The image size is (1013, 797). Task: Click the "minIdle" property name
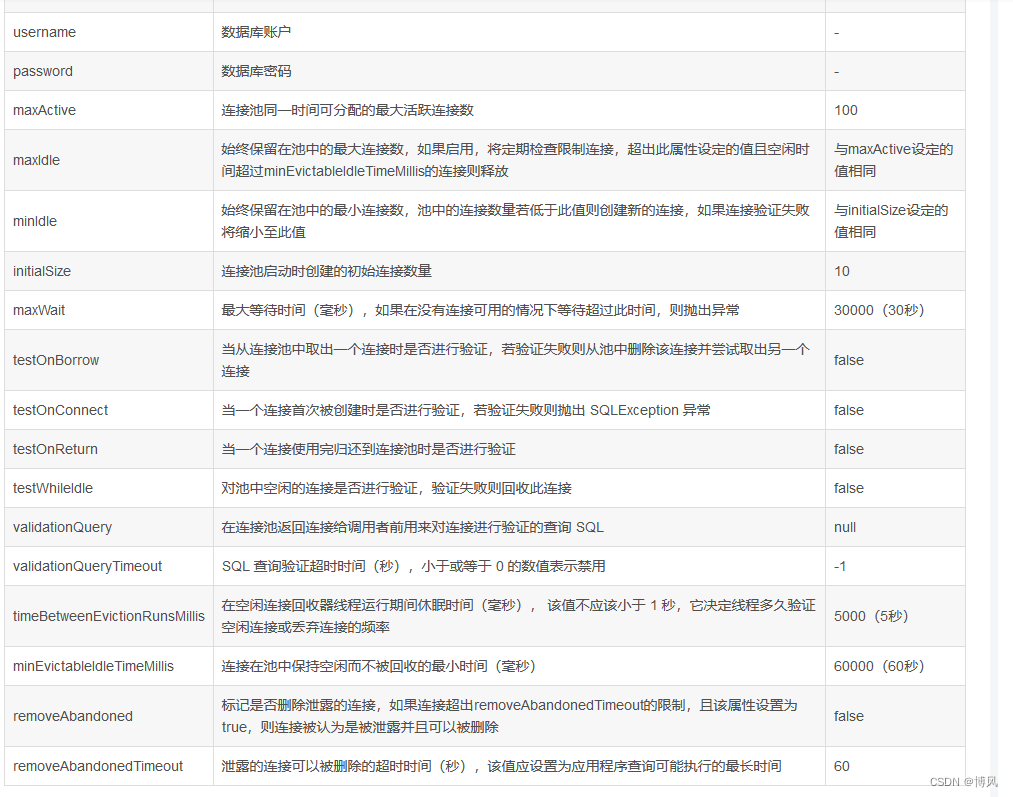[35, 221]
